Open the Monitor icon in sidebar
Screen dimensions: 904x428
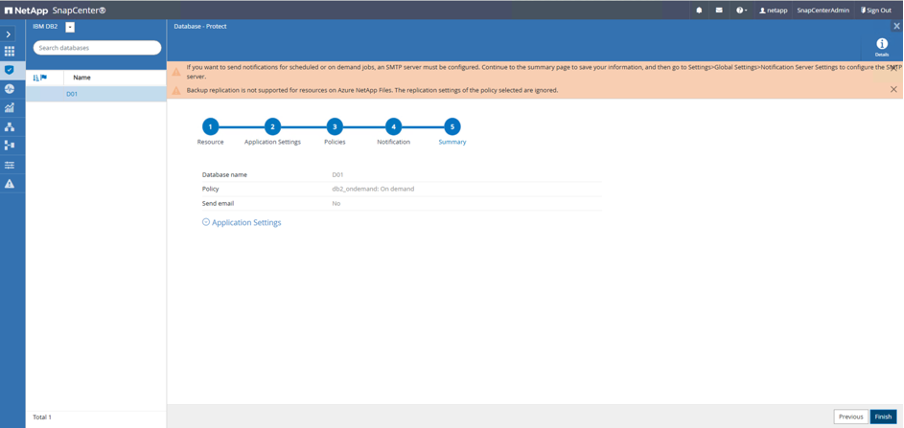coord(9,89)
